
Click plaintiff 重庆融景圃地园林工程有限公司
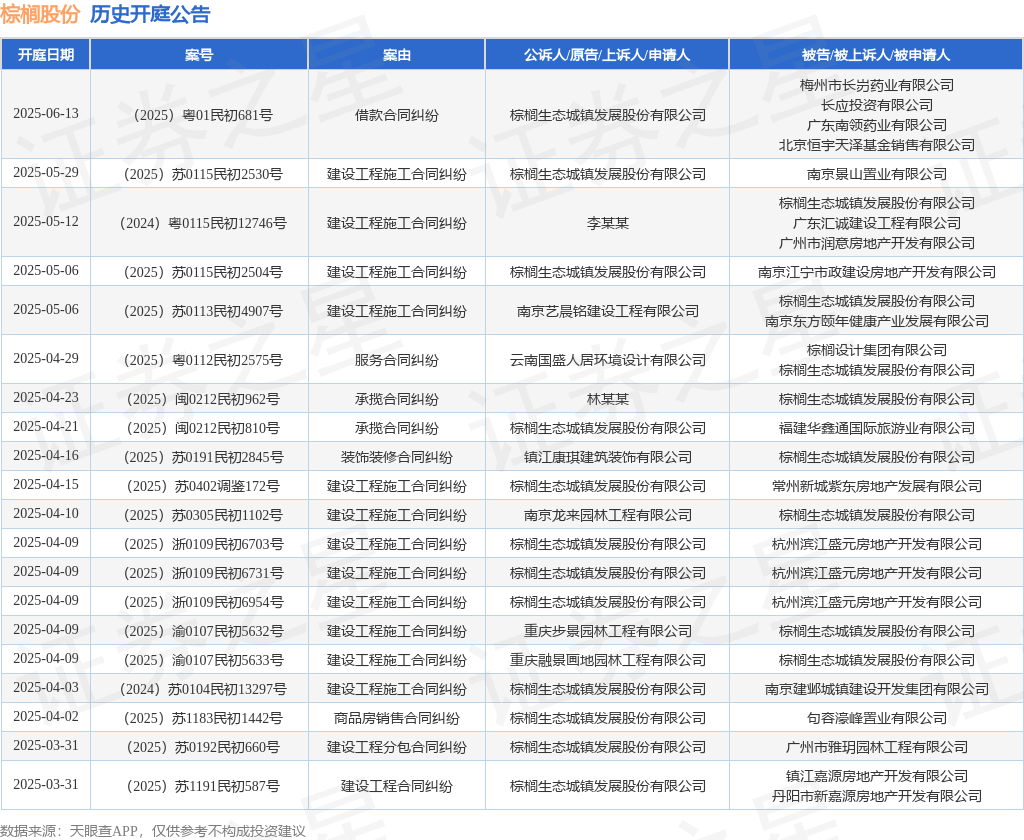607,660
